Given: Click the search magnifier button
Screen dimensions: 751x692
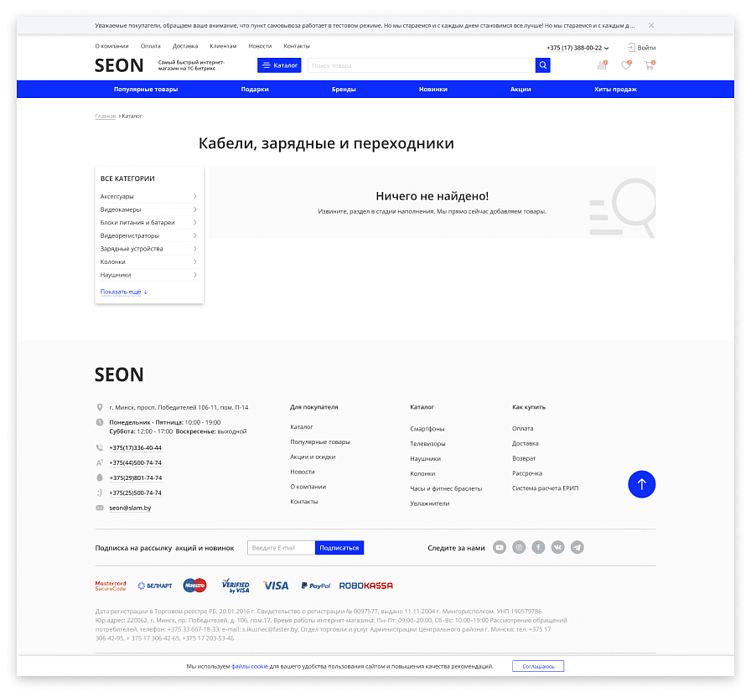Looking at the screenshot, I should coord(543,65).
